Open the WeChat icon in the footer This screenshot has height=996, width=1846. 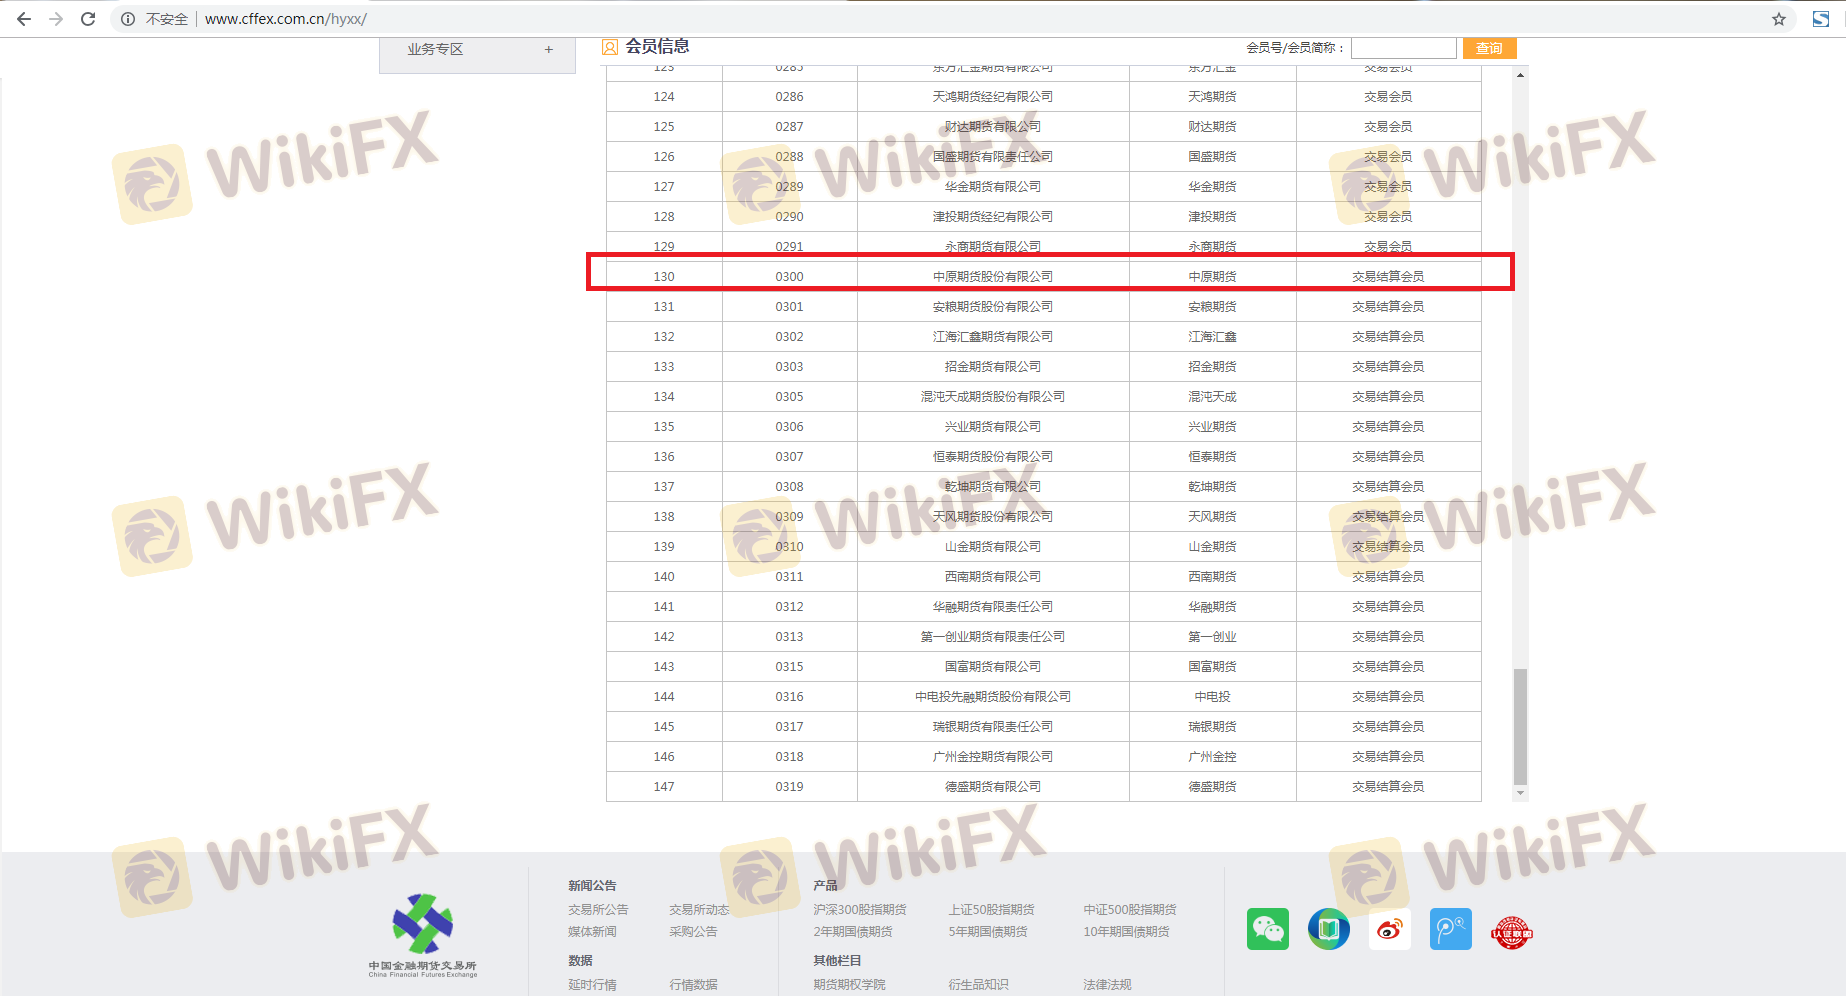pos(1267,929)
